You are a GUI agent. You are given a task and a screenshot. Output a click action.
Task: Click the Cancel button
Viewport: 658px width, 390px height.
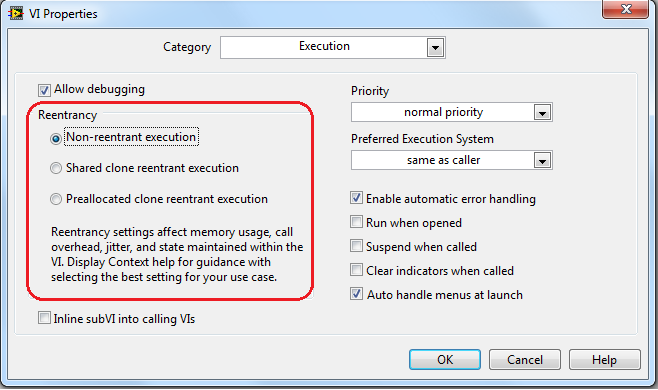tap(525, 360)
